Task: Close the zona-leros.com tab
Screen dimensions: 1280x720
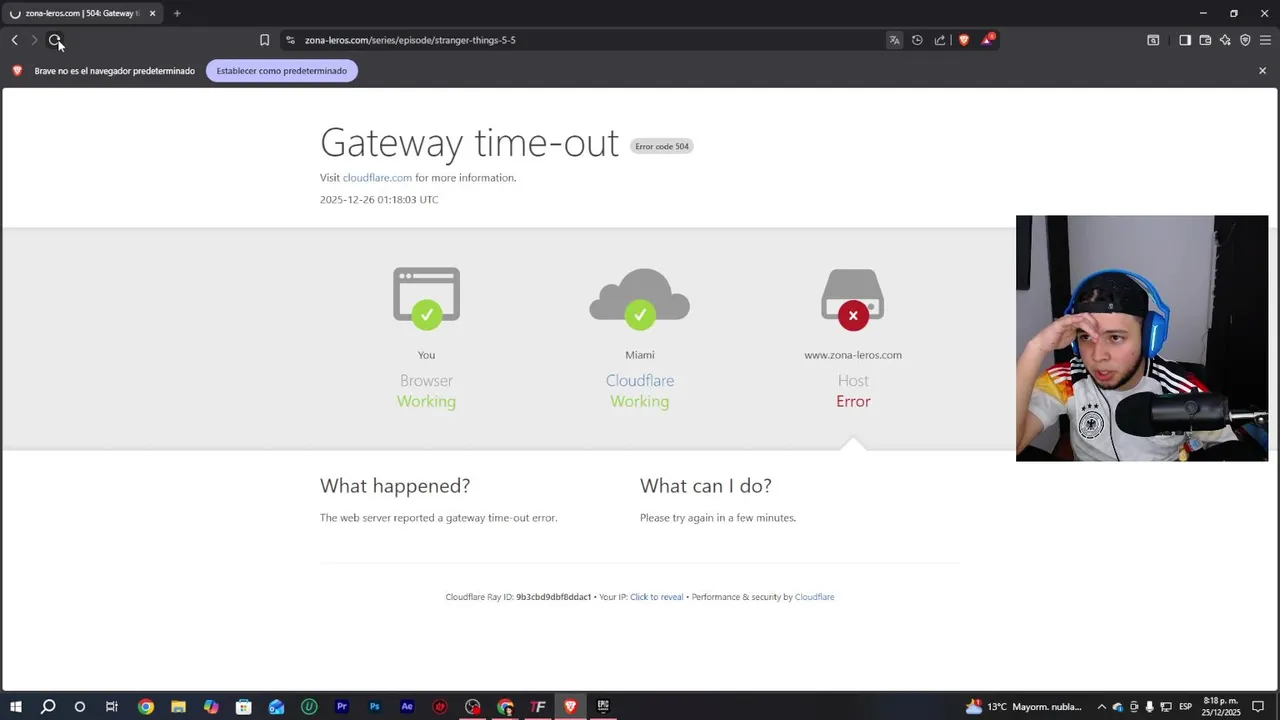Action: click(152, 13)
